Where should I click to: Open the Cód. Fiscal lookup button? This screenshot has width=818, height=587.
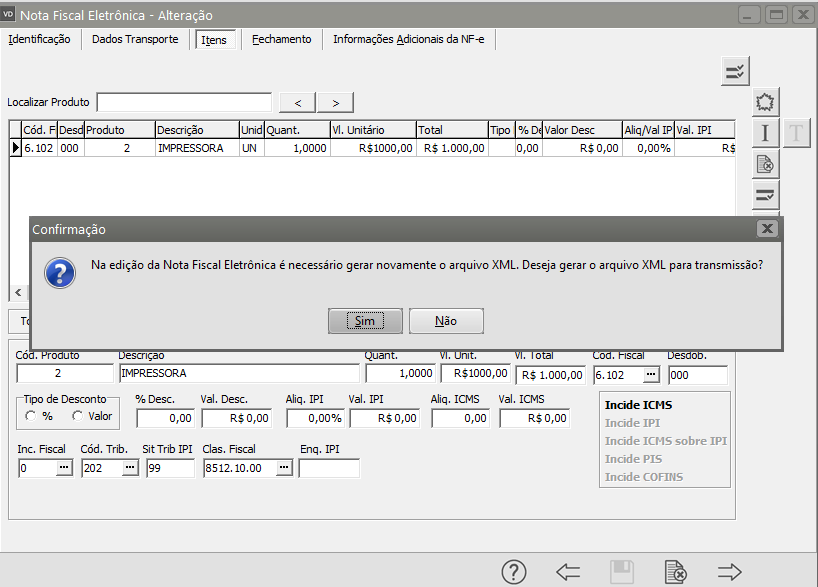tap(651, 374)
